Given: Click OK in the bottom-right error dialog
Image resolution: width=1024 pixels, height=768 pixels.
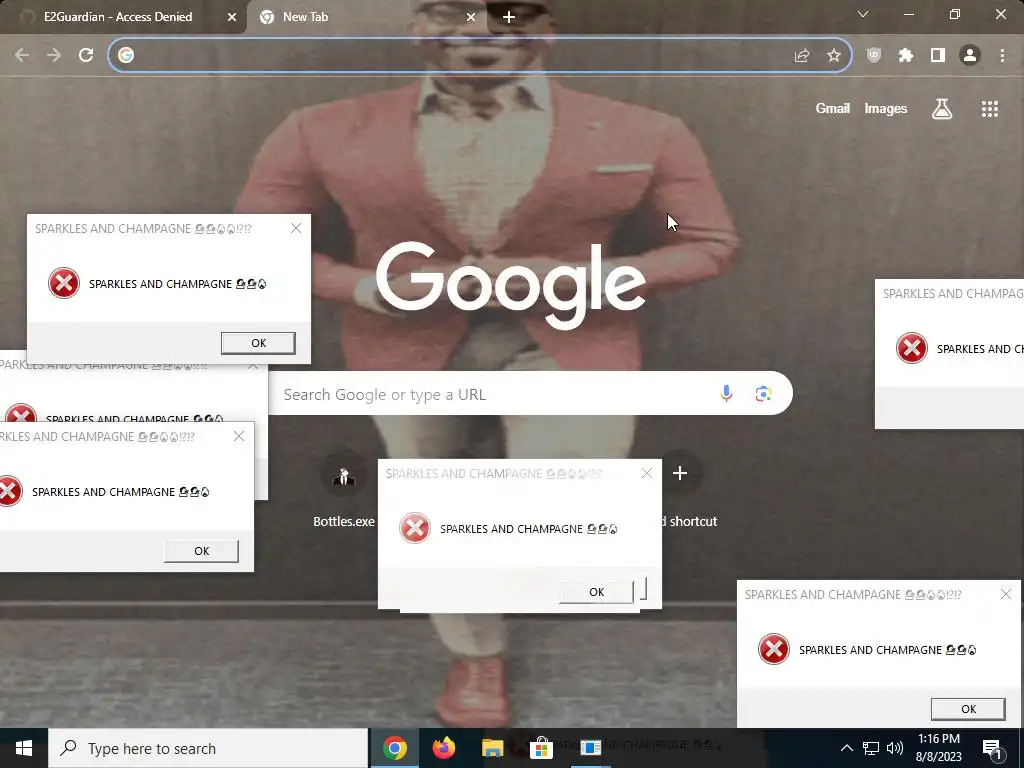Looking at the screenshot, I should tap(968, 709).
